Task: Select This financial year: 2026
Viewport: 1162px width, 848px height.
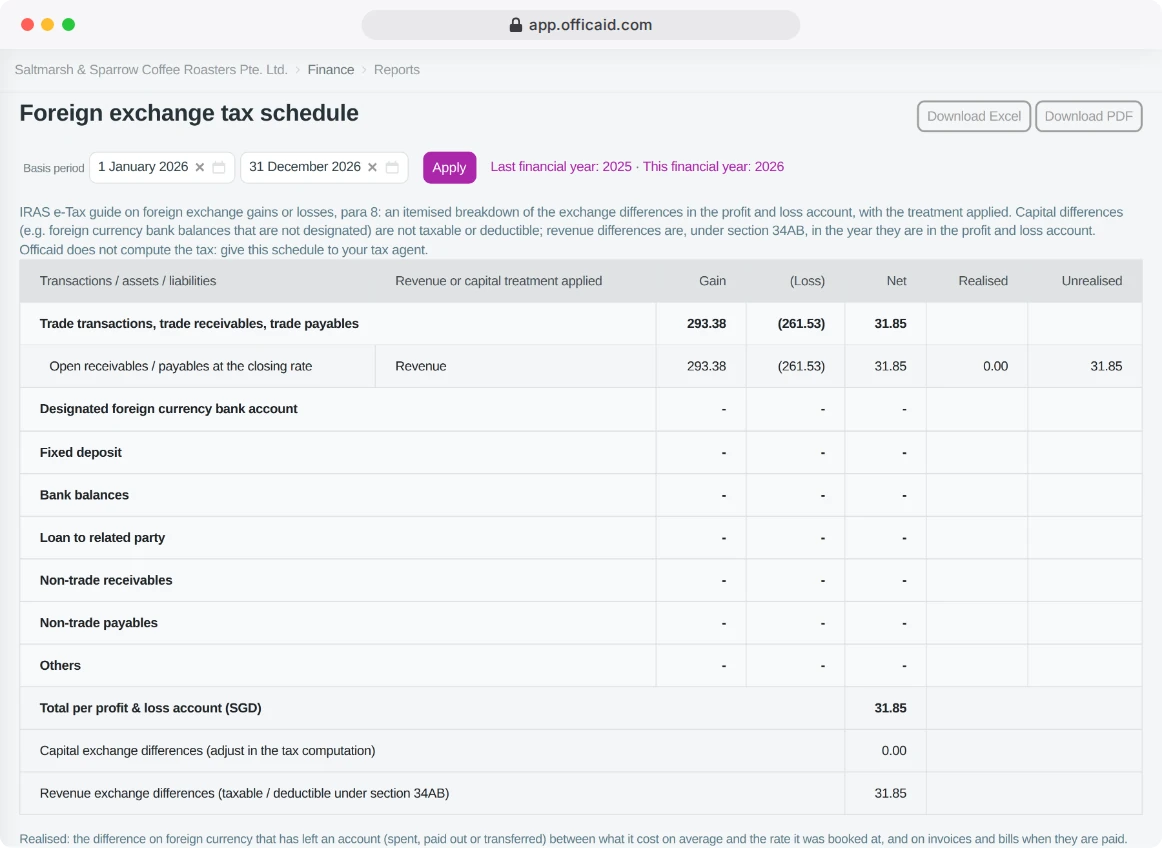Action: pyautogui.click(x=714, y=167)
